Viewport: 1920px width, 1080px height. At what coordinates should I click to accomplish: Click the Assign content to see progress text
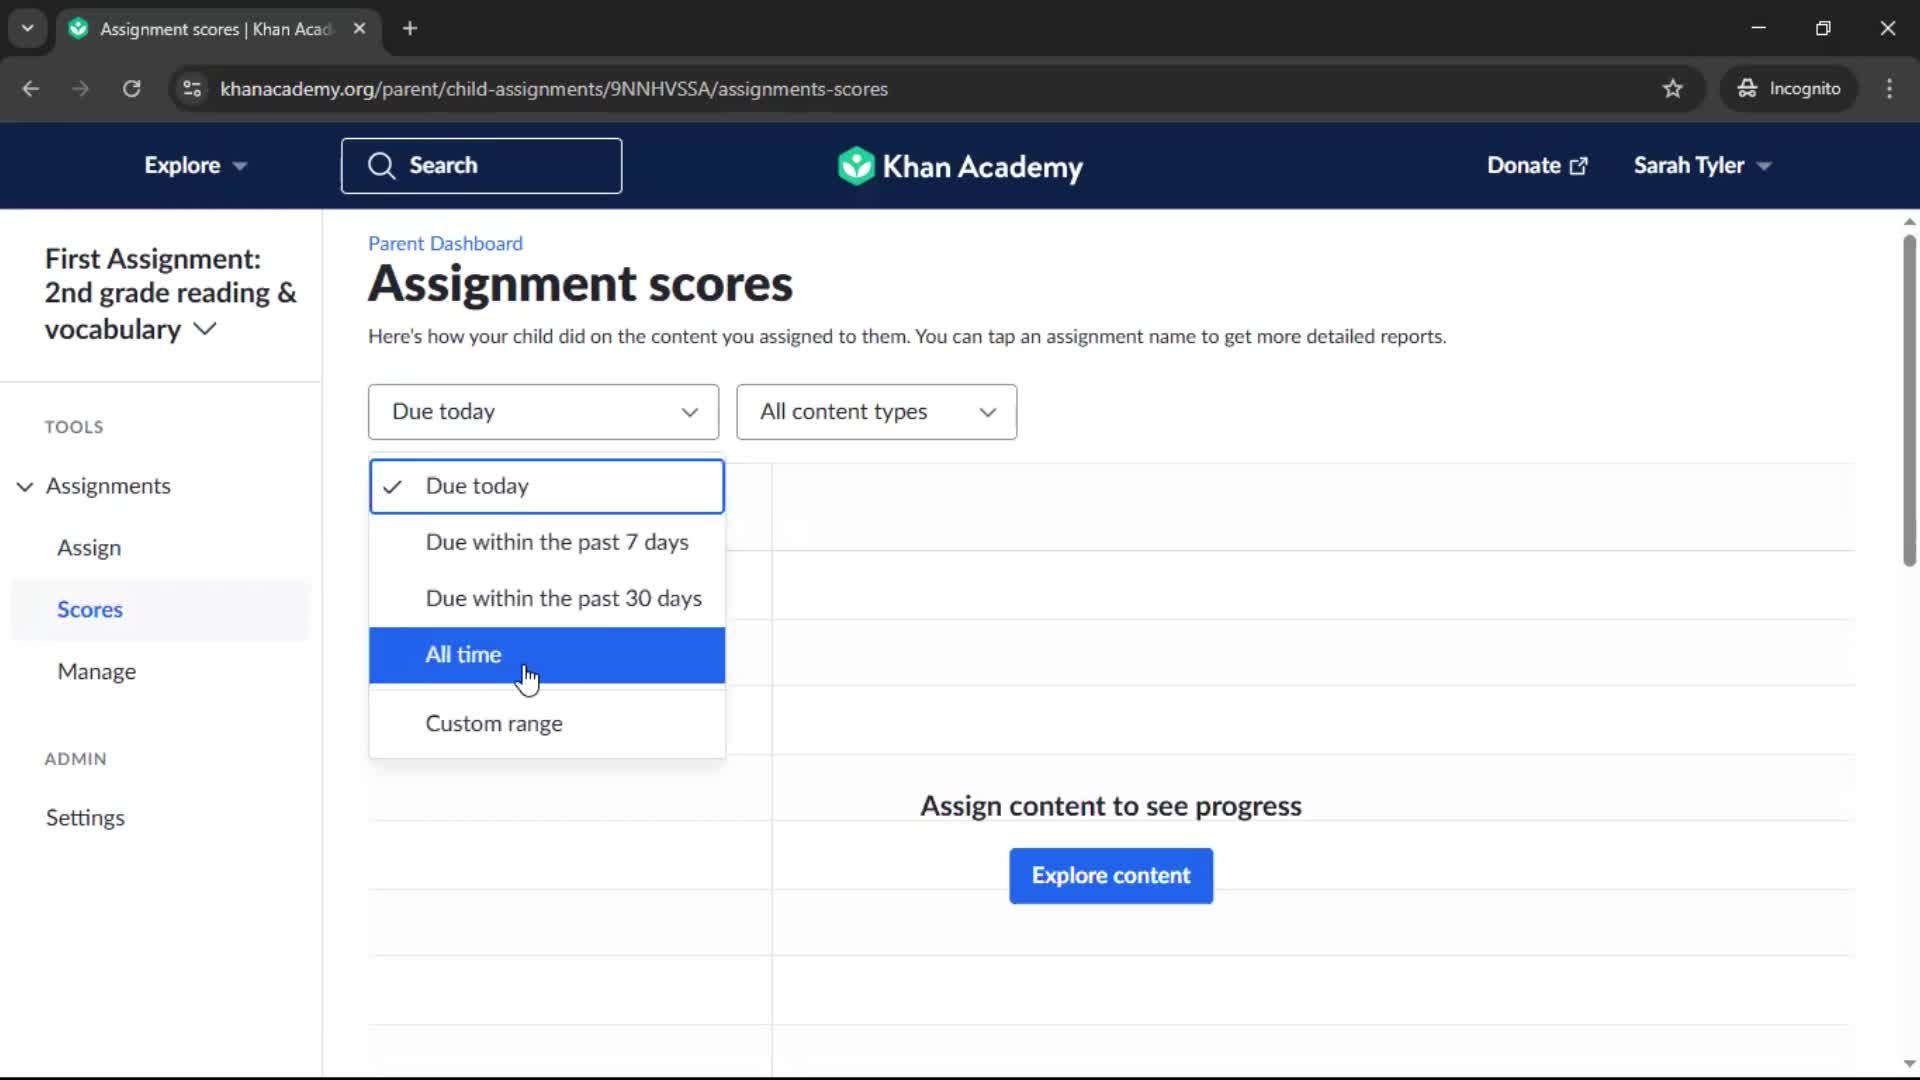[1111, 806]
